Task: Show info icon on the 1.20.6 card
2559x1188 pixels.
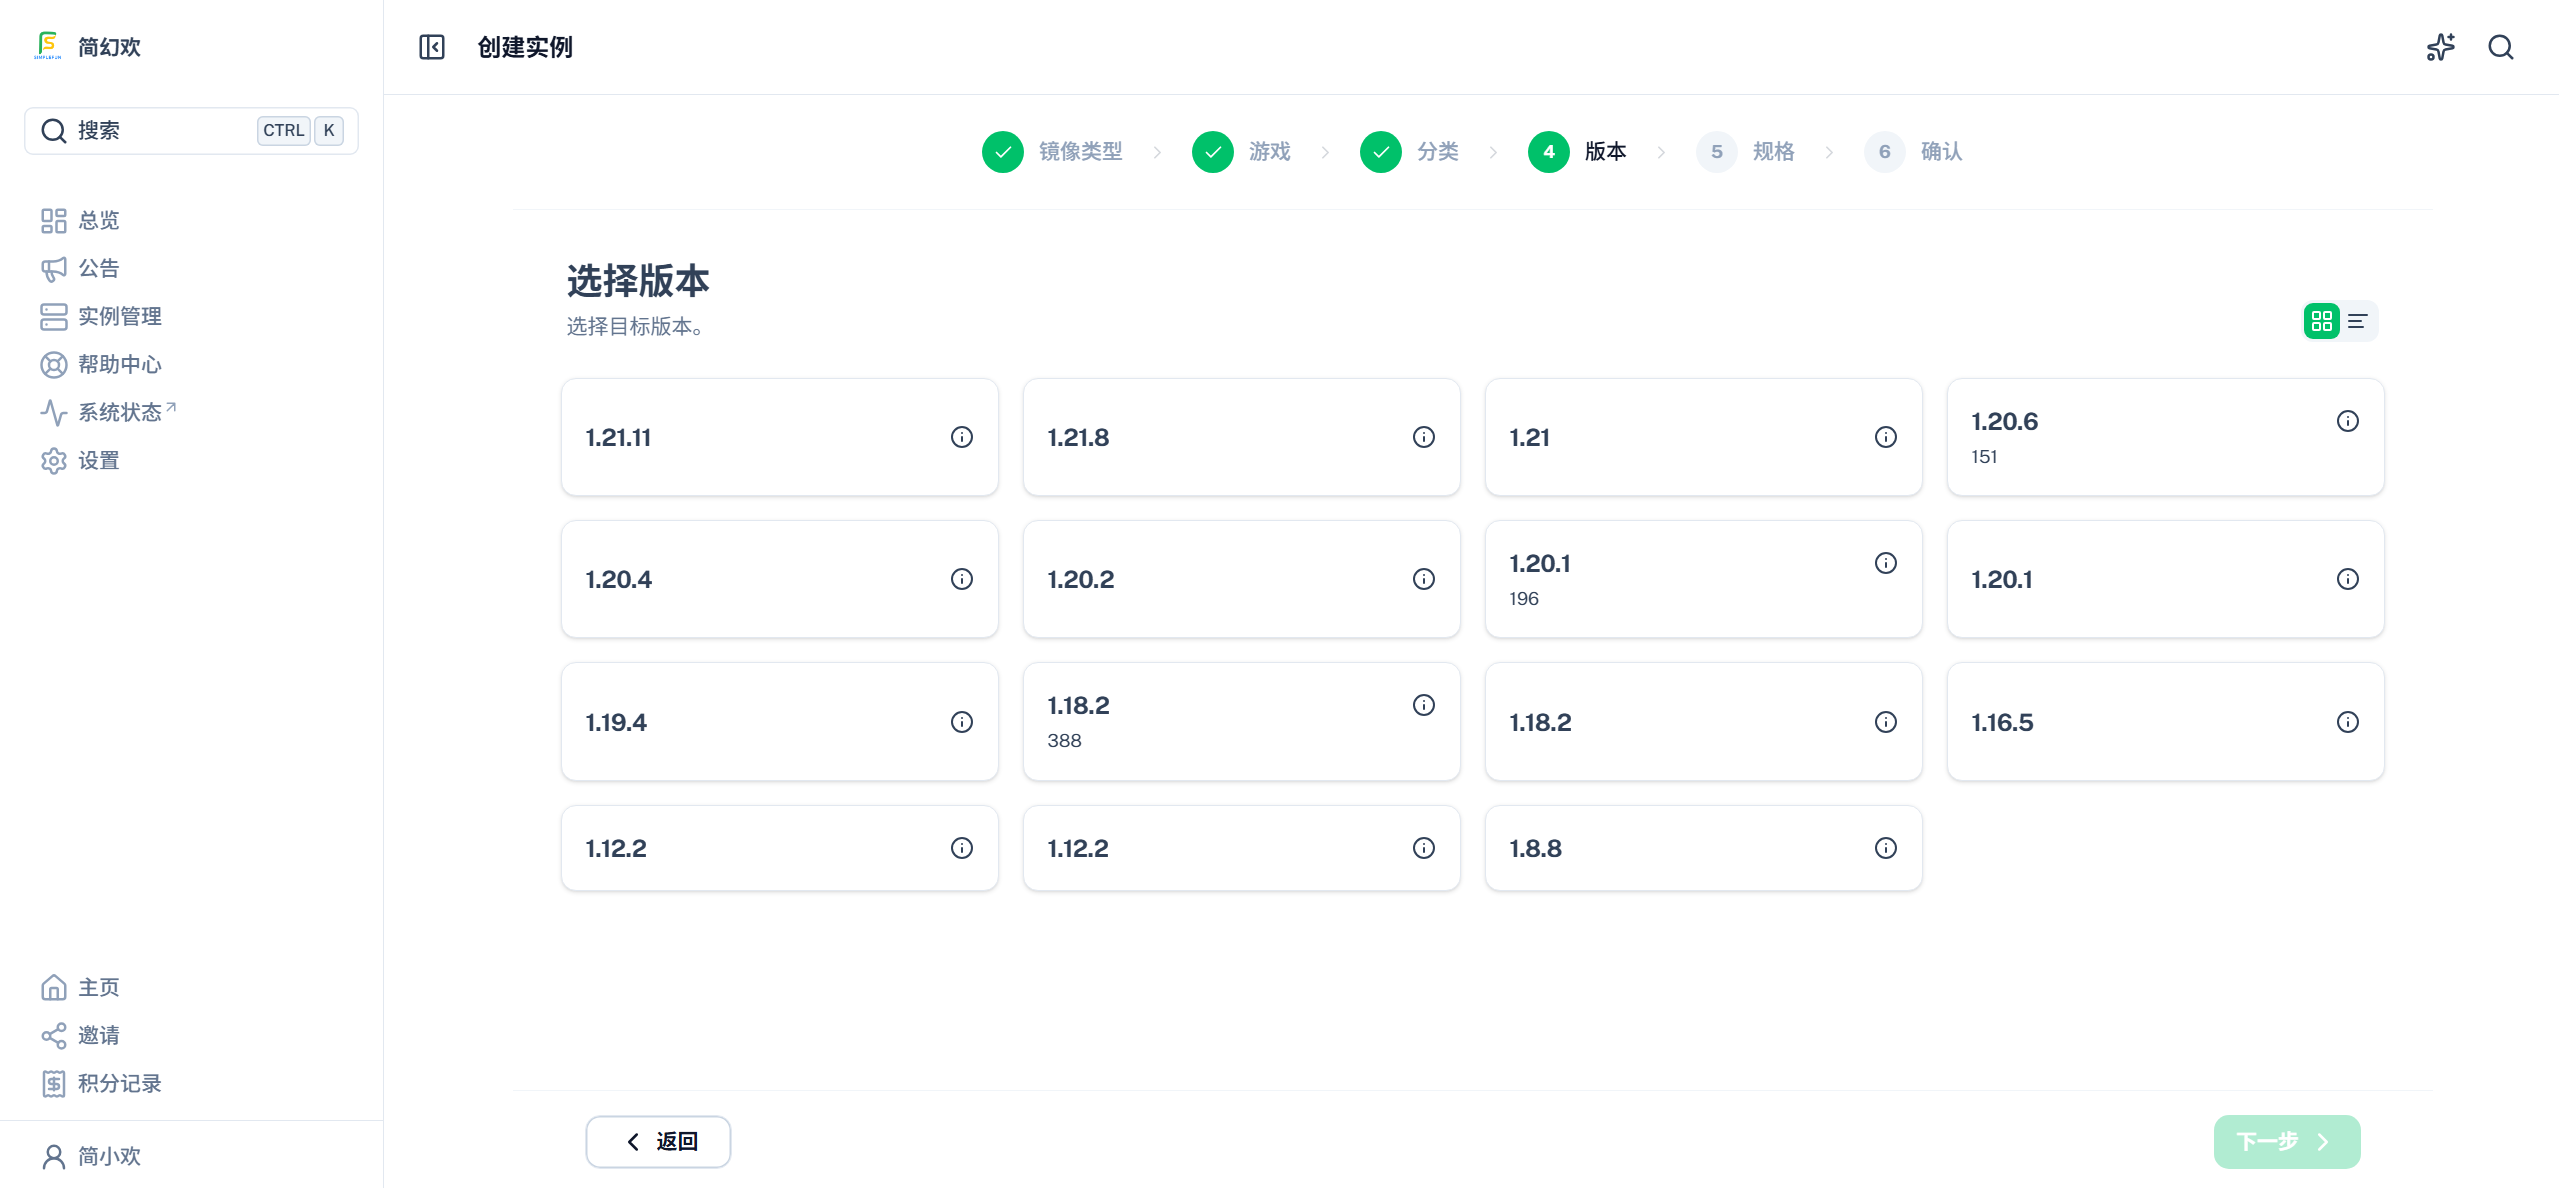Action: 2348,421
